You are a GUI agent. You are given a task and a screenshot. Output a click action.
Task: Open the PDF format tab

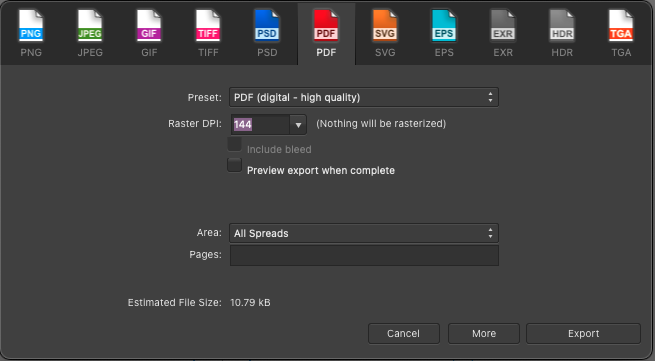(326, 34)
